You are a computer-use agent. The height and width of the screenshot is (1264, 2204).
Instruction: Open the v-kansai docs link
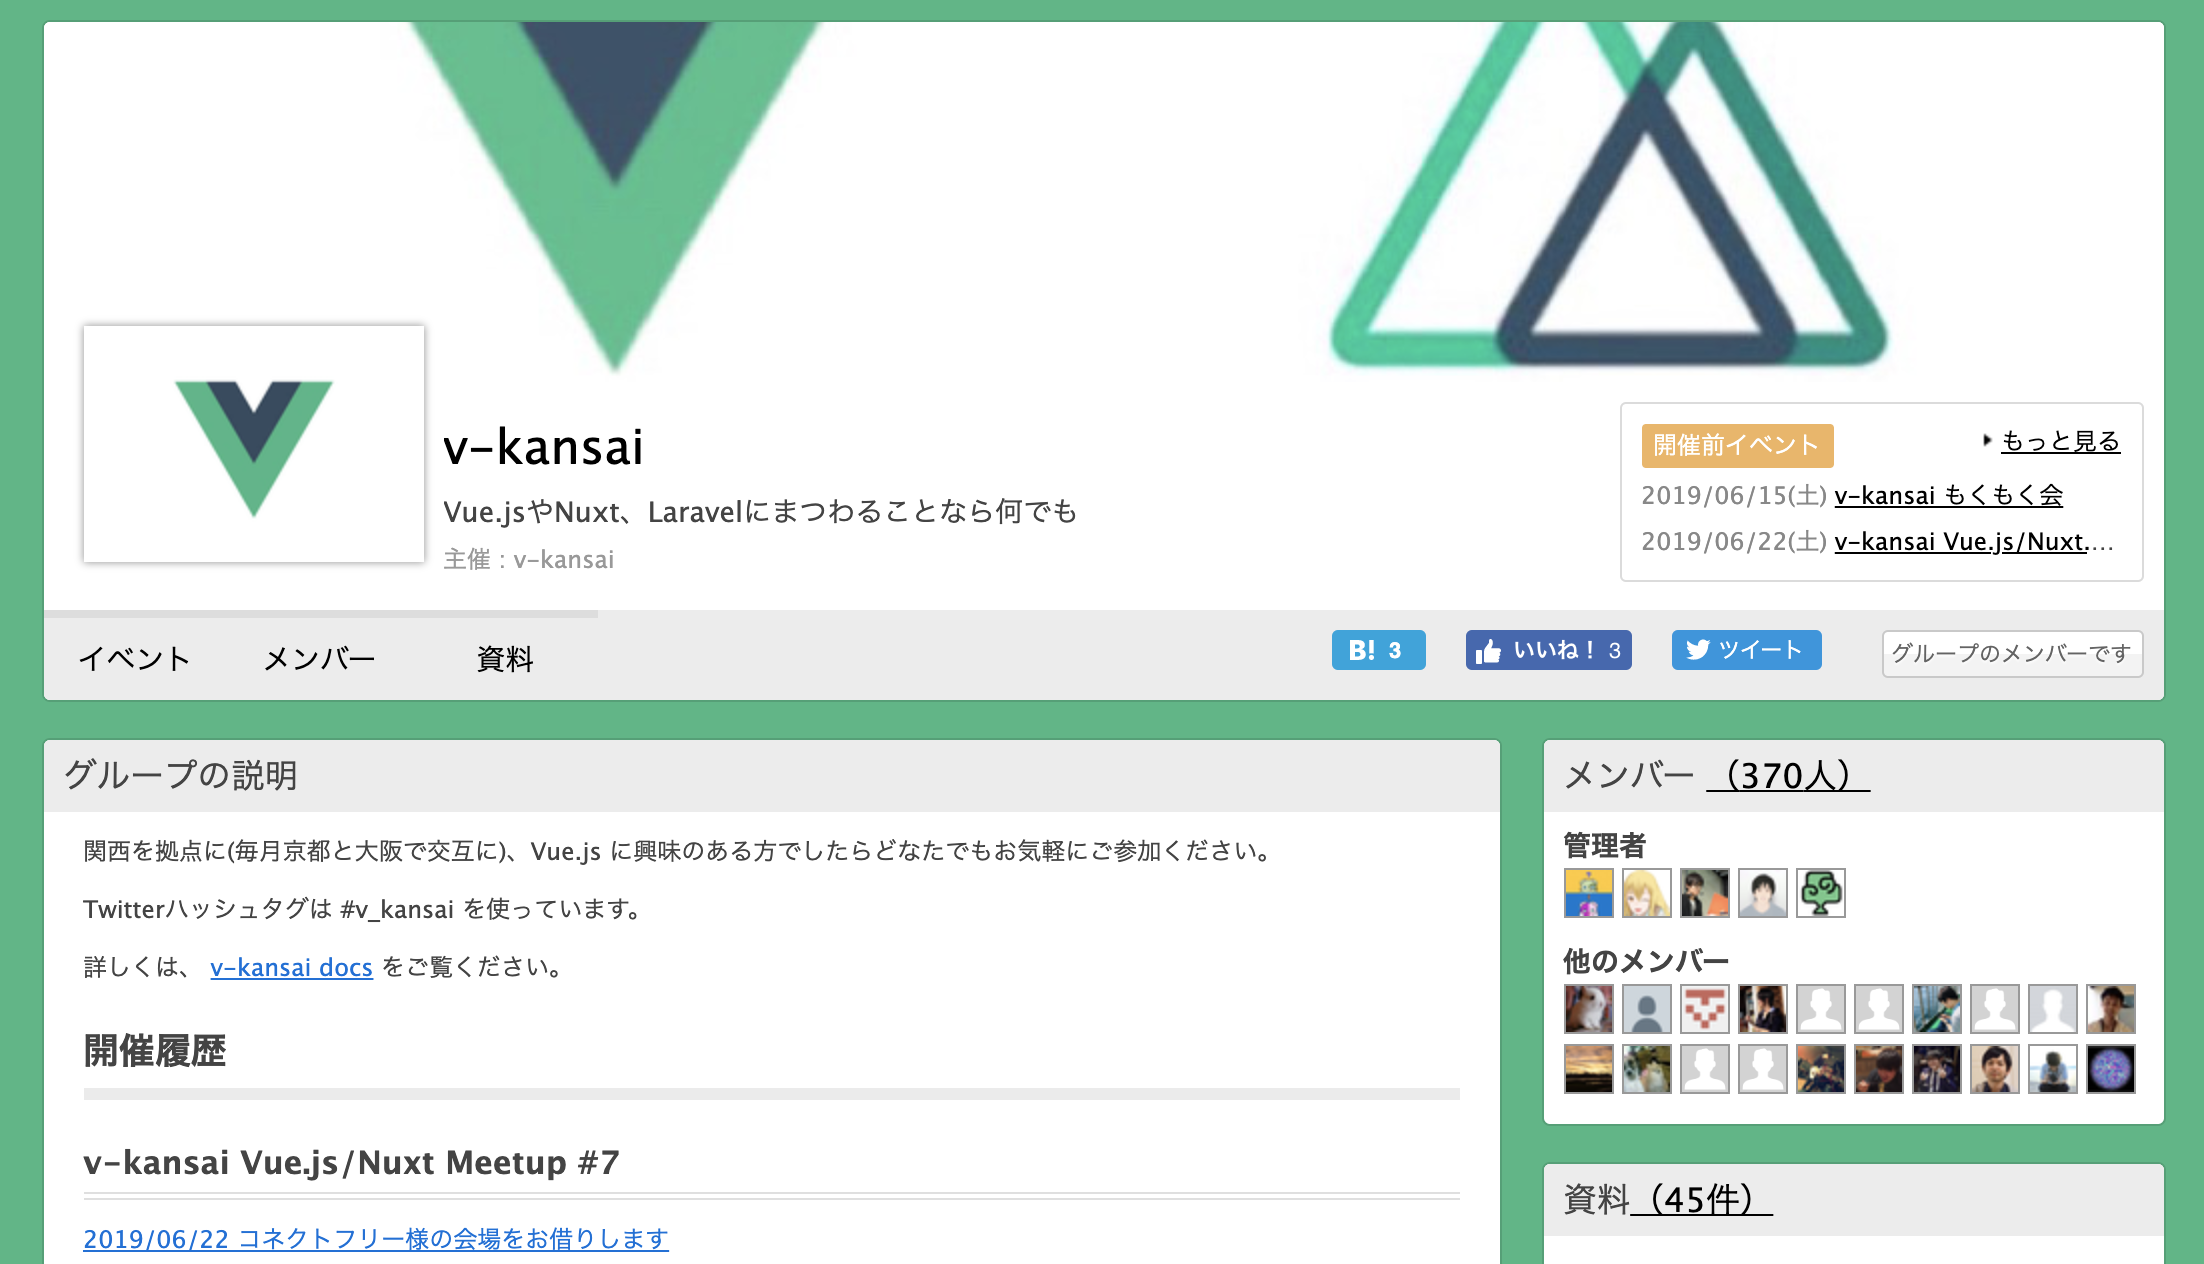[x=291, y=967]
